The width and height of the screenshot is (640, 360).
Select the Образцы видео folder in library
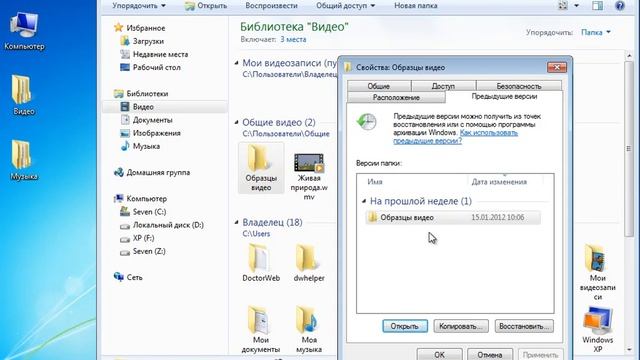pos(261,168)
